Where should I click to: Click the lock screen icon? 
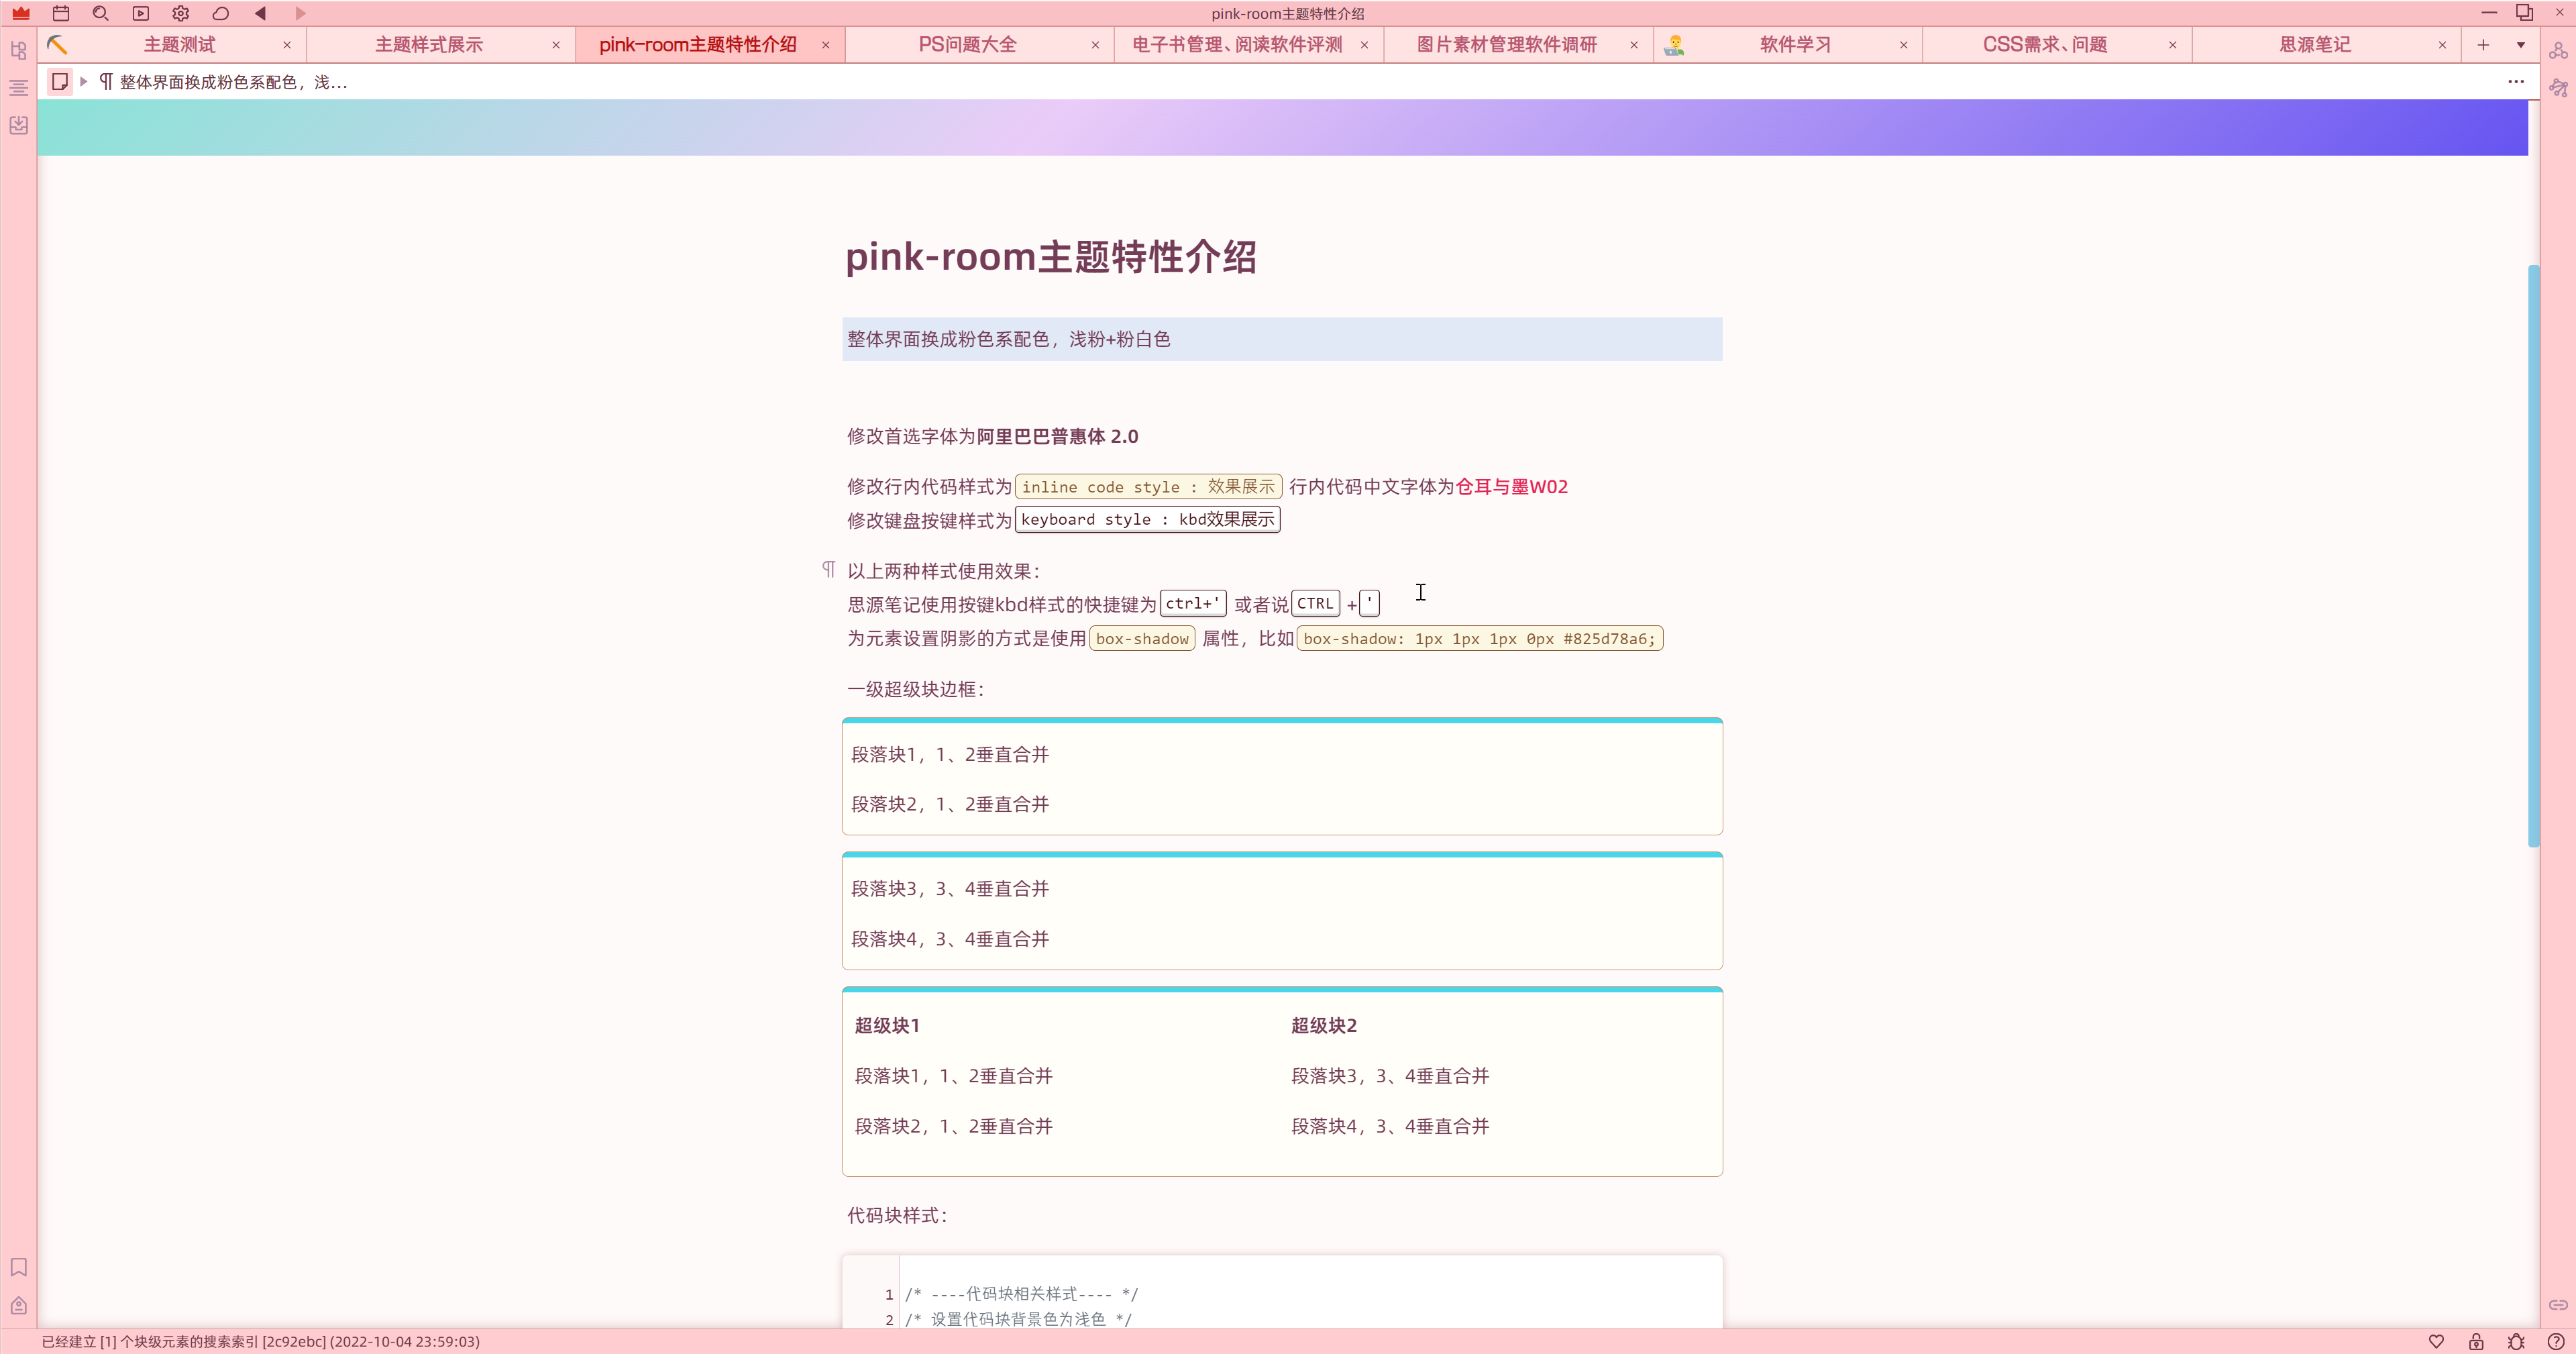pyautogui.click(x=2476, y=1341)
